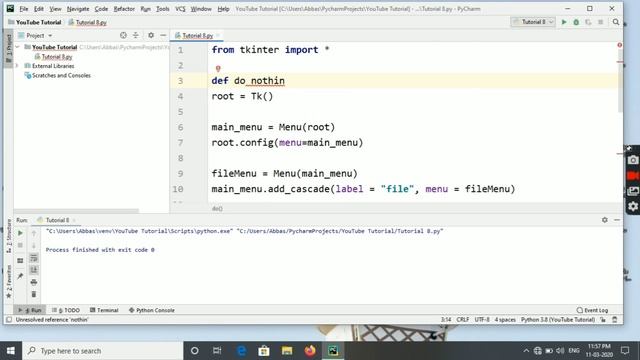This screenshot has width=640, height=360.
Task: Open 4 spaces indent selector
Action: [x=505, y=320]
